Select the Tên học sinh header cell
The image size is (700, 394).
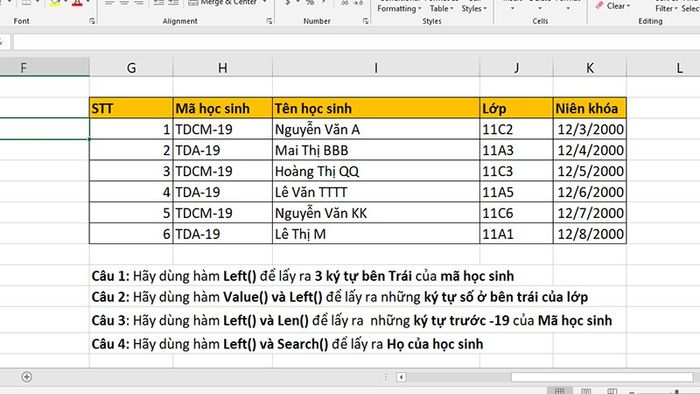coord(376,108)
